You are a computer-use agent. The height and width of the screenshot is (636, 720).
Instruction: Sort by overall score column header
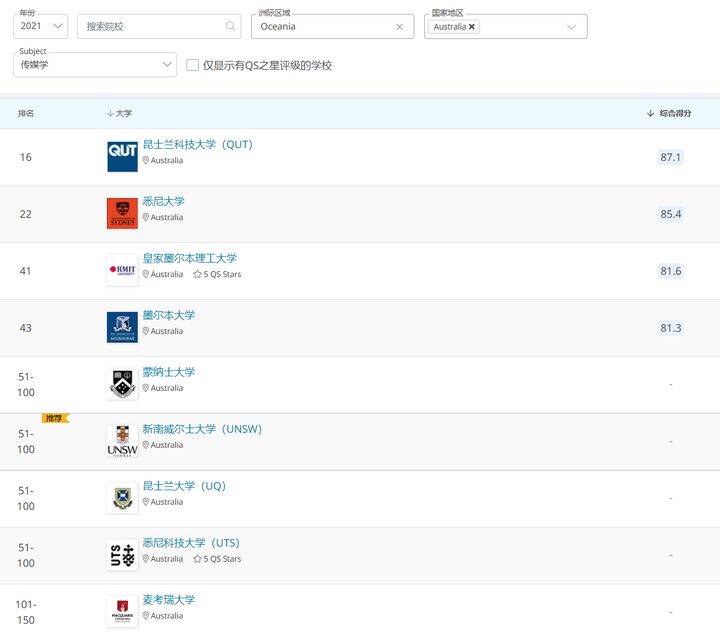[x=669, y=113]
